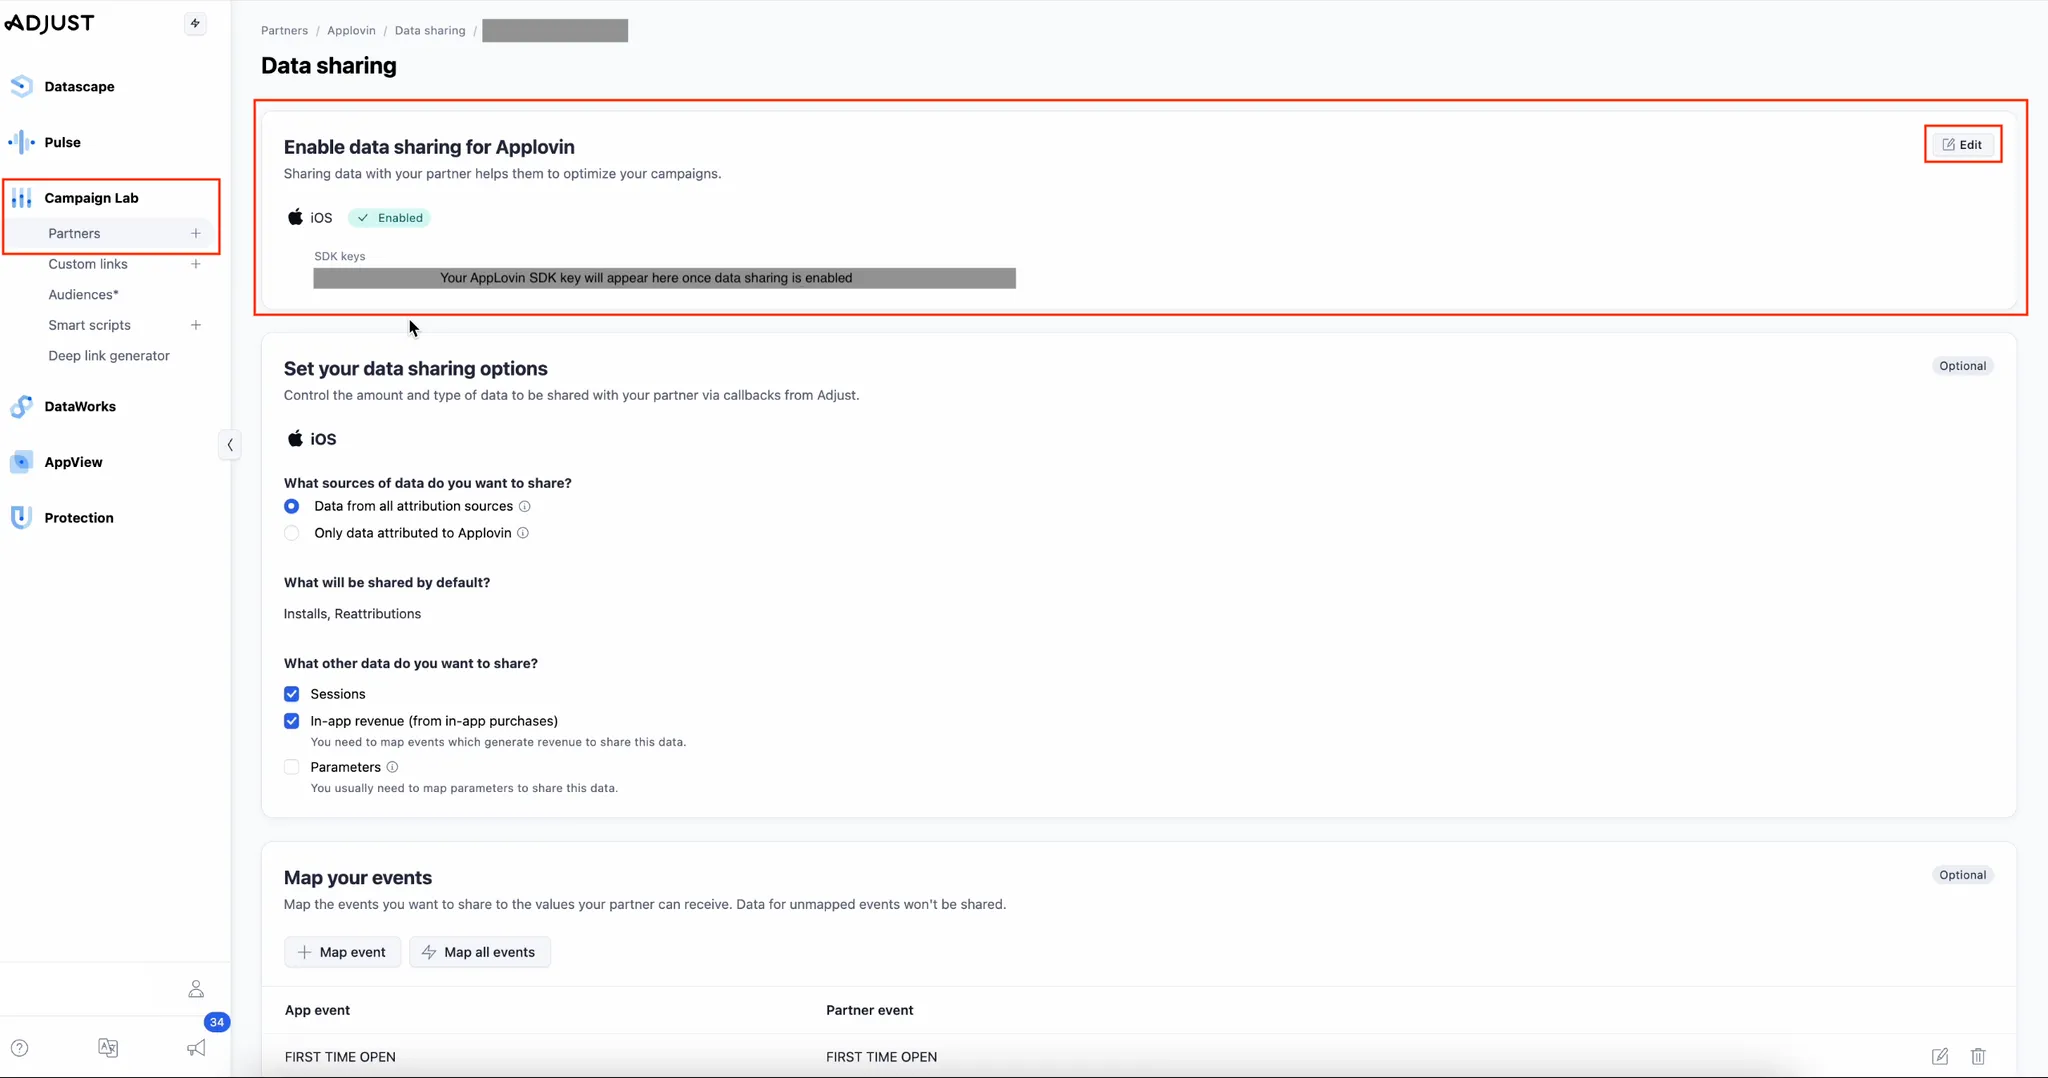Click the DataWorks icon
The height and width of the screenshot is (1078, 2048).
21,407
